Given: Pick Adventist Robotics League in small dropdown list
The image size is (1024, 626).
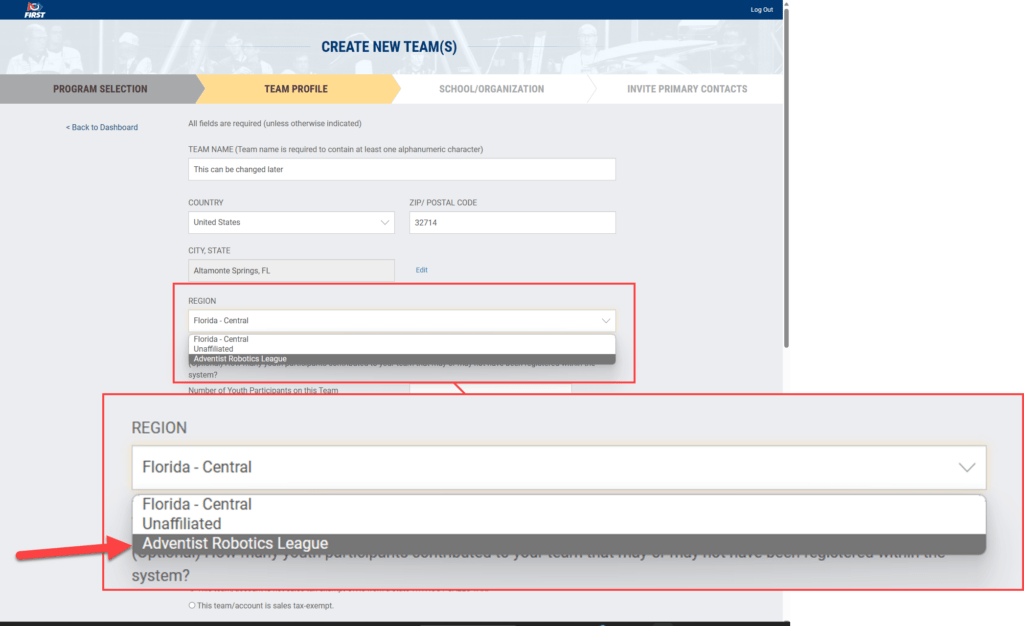Looking at the screenshot, I should 402,359.
